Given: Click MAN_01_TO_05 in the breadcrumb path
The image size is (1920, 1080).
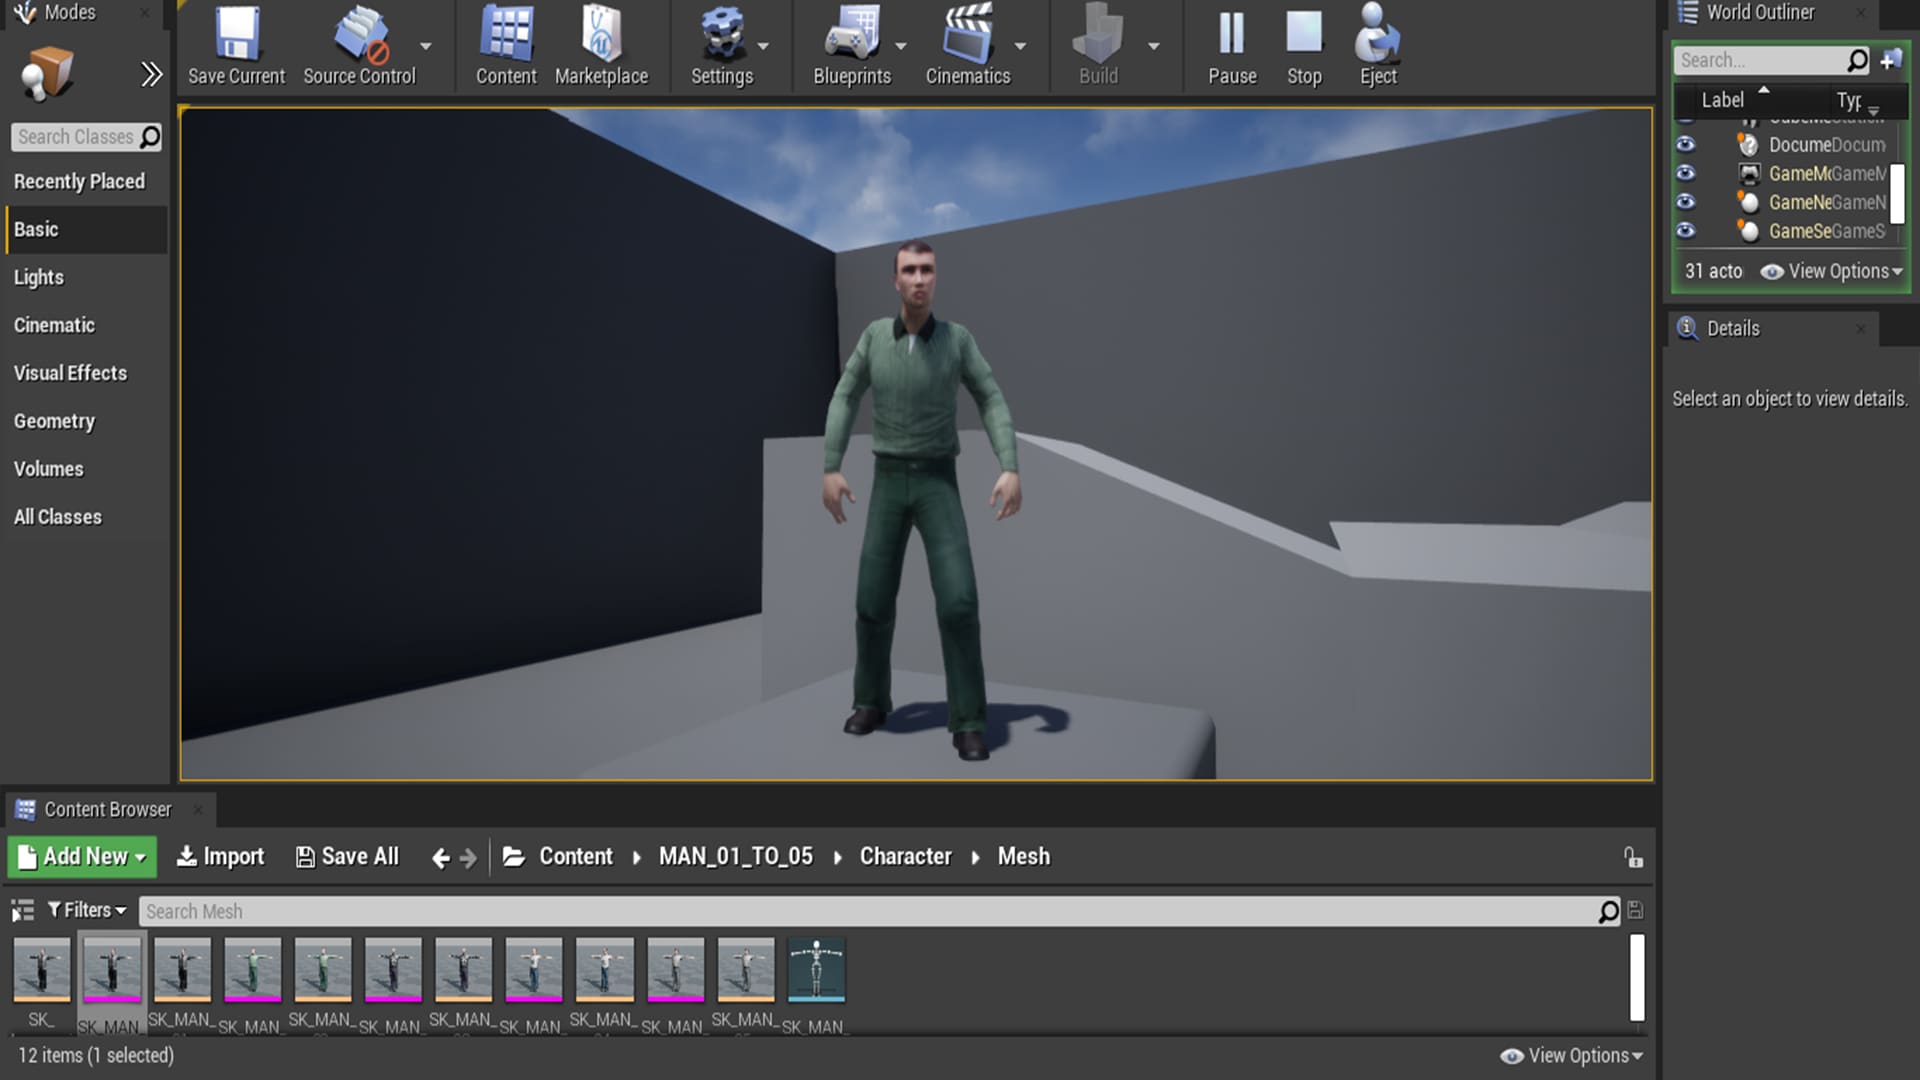Looking at the screenshot, I should (735, 856).
